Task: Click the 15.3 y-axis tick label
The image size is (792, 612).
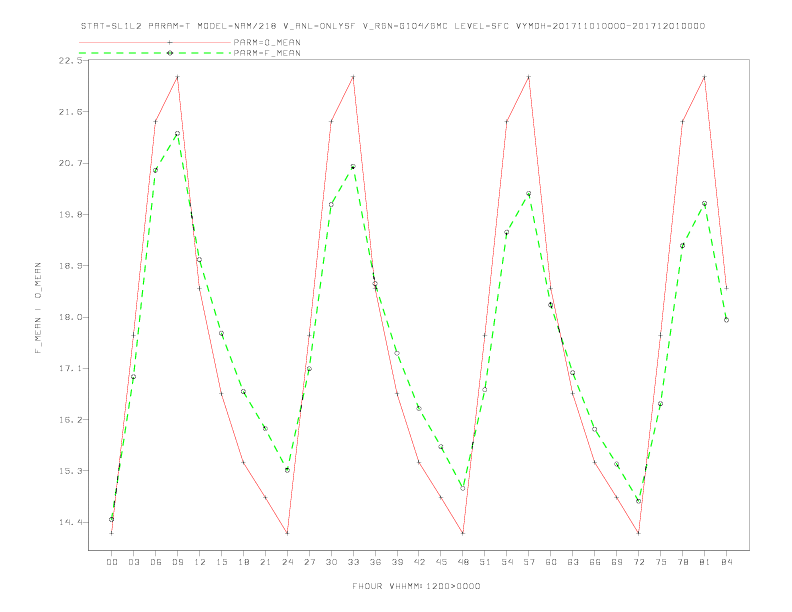Action: click(70, 471)
